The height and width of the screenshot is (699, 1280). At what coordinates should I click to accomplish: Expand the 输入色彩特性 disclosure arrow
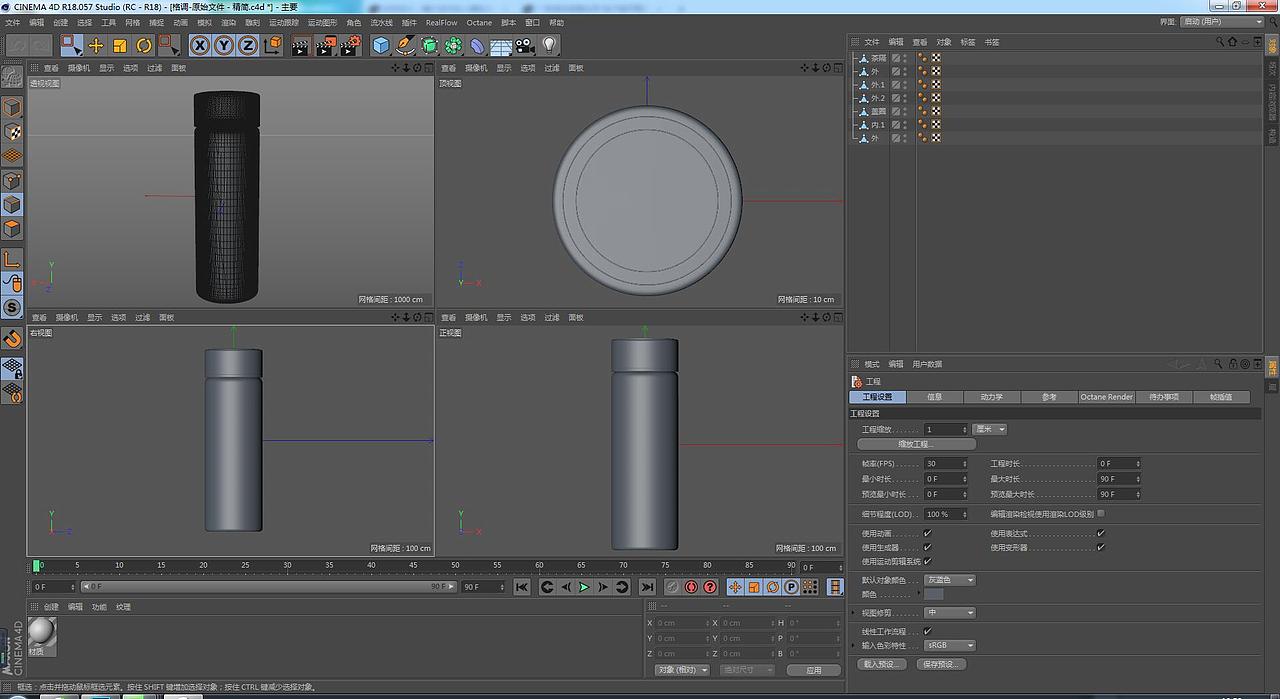click(x=854, y=646)
